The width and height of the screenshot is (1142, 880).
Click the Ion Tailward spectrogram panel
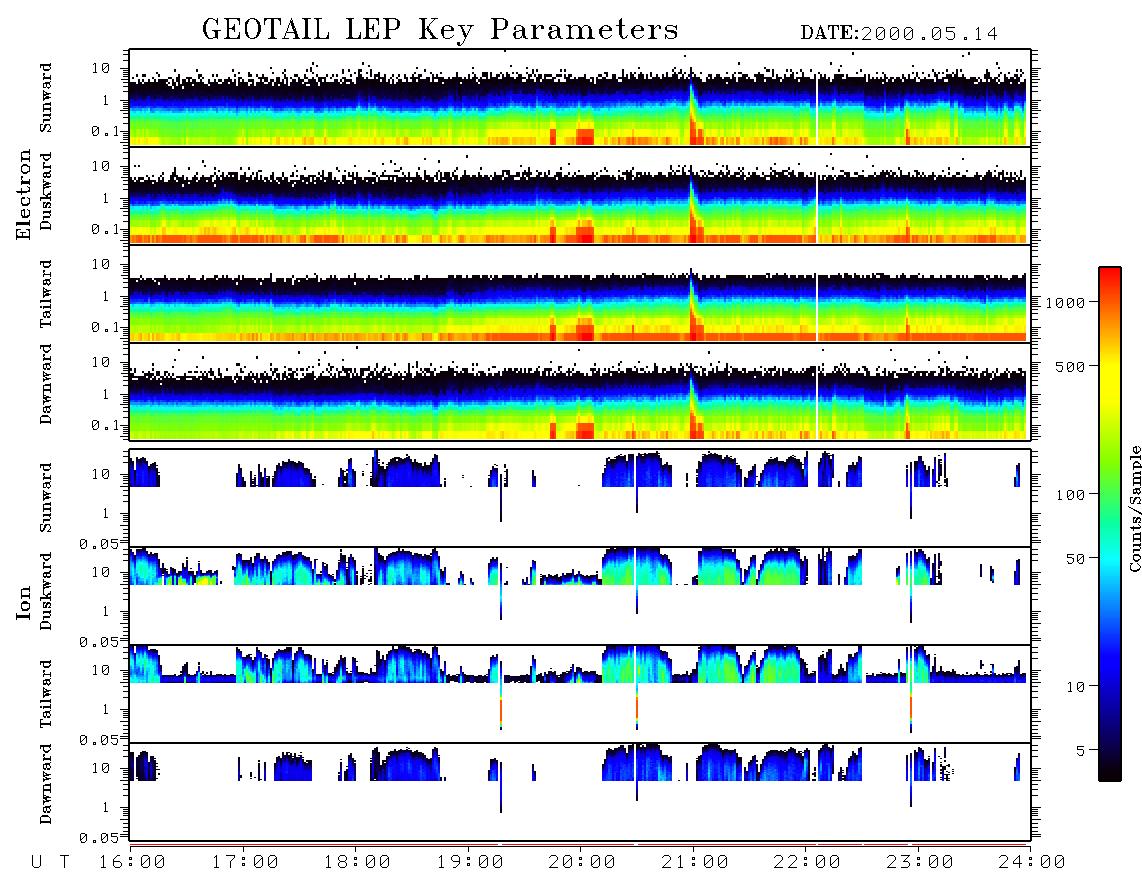[x=580, y=694]
